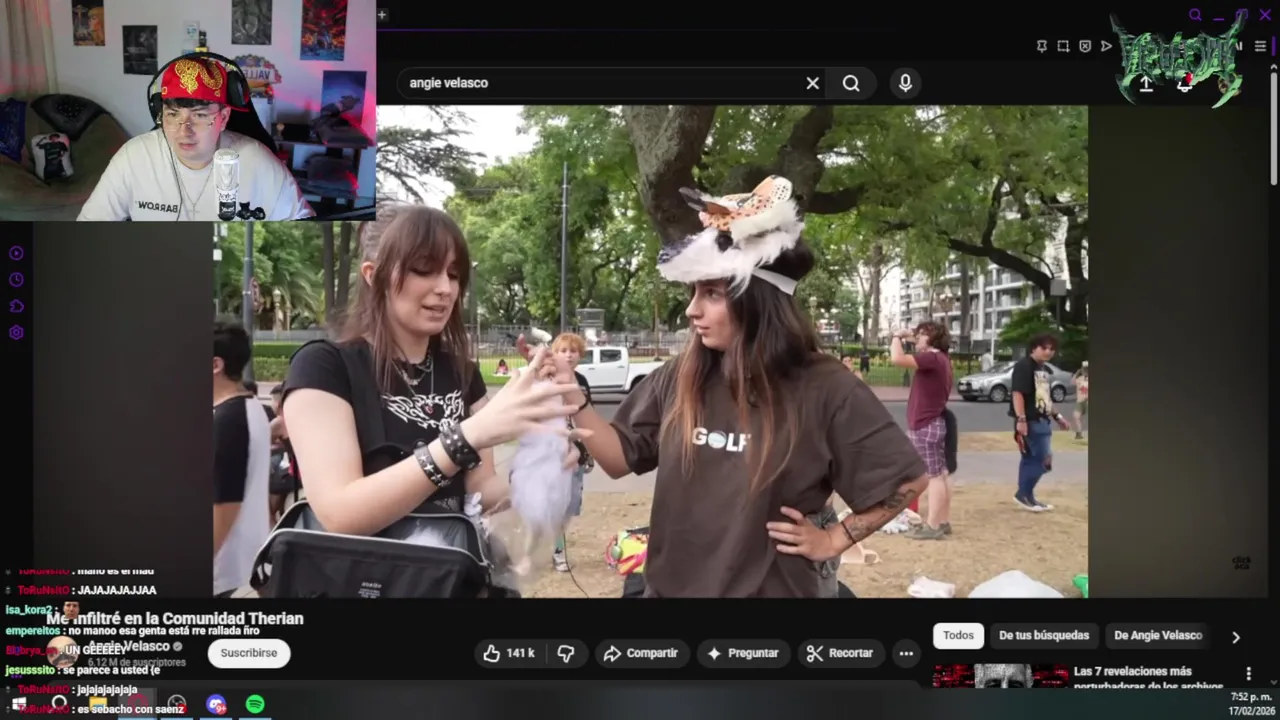This screenshot has height=720, width=1280.
Task: Open sidebar settings gear icon
Action: pyautogui.click(x=16, y=333)
